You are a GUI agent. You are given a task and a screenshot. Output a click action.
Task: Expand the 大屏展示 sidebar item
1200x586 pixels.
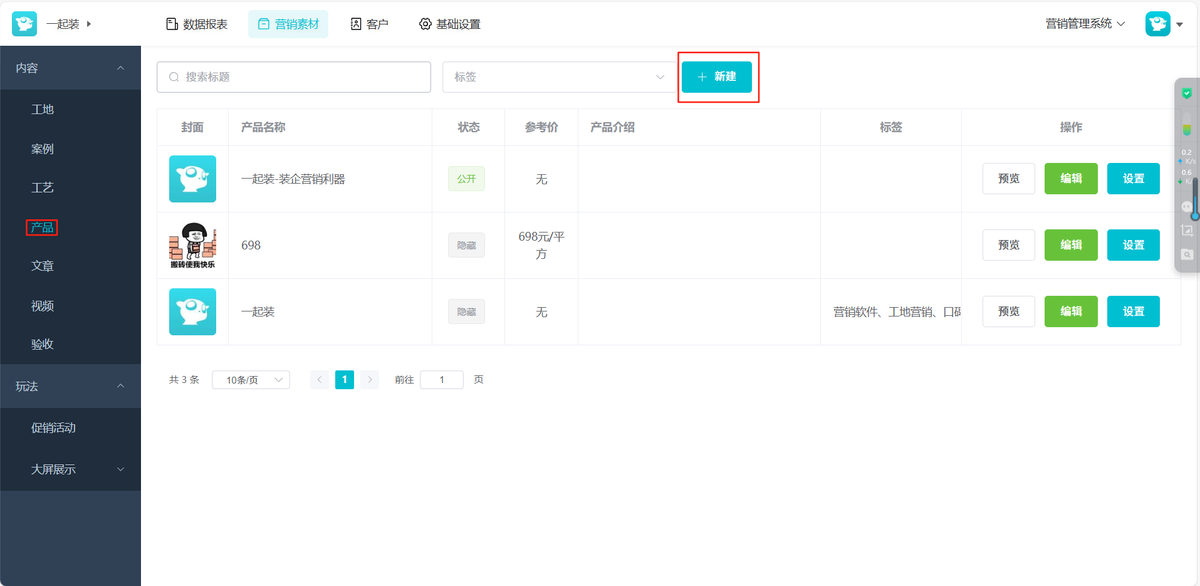tap(70, 469)
